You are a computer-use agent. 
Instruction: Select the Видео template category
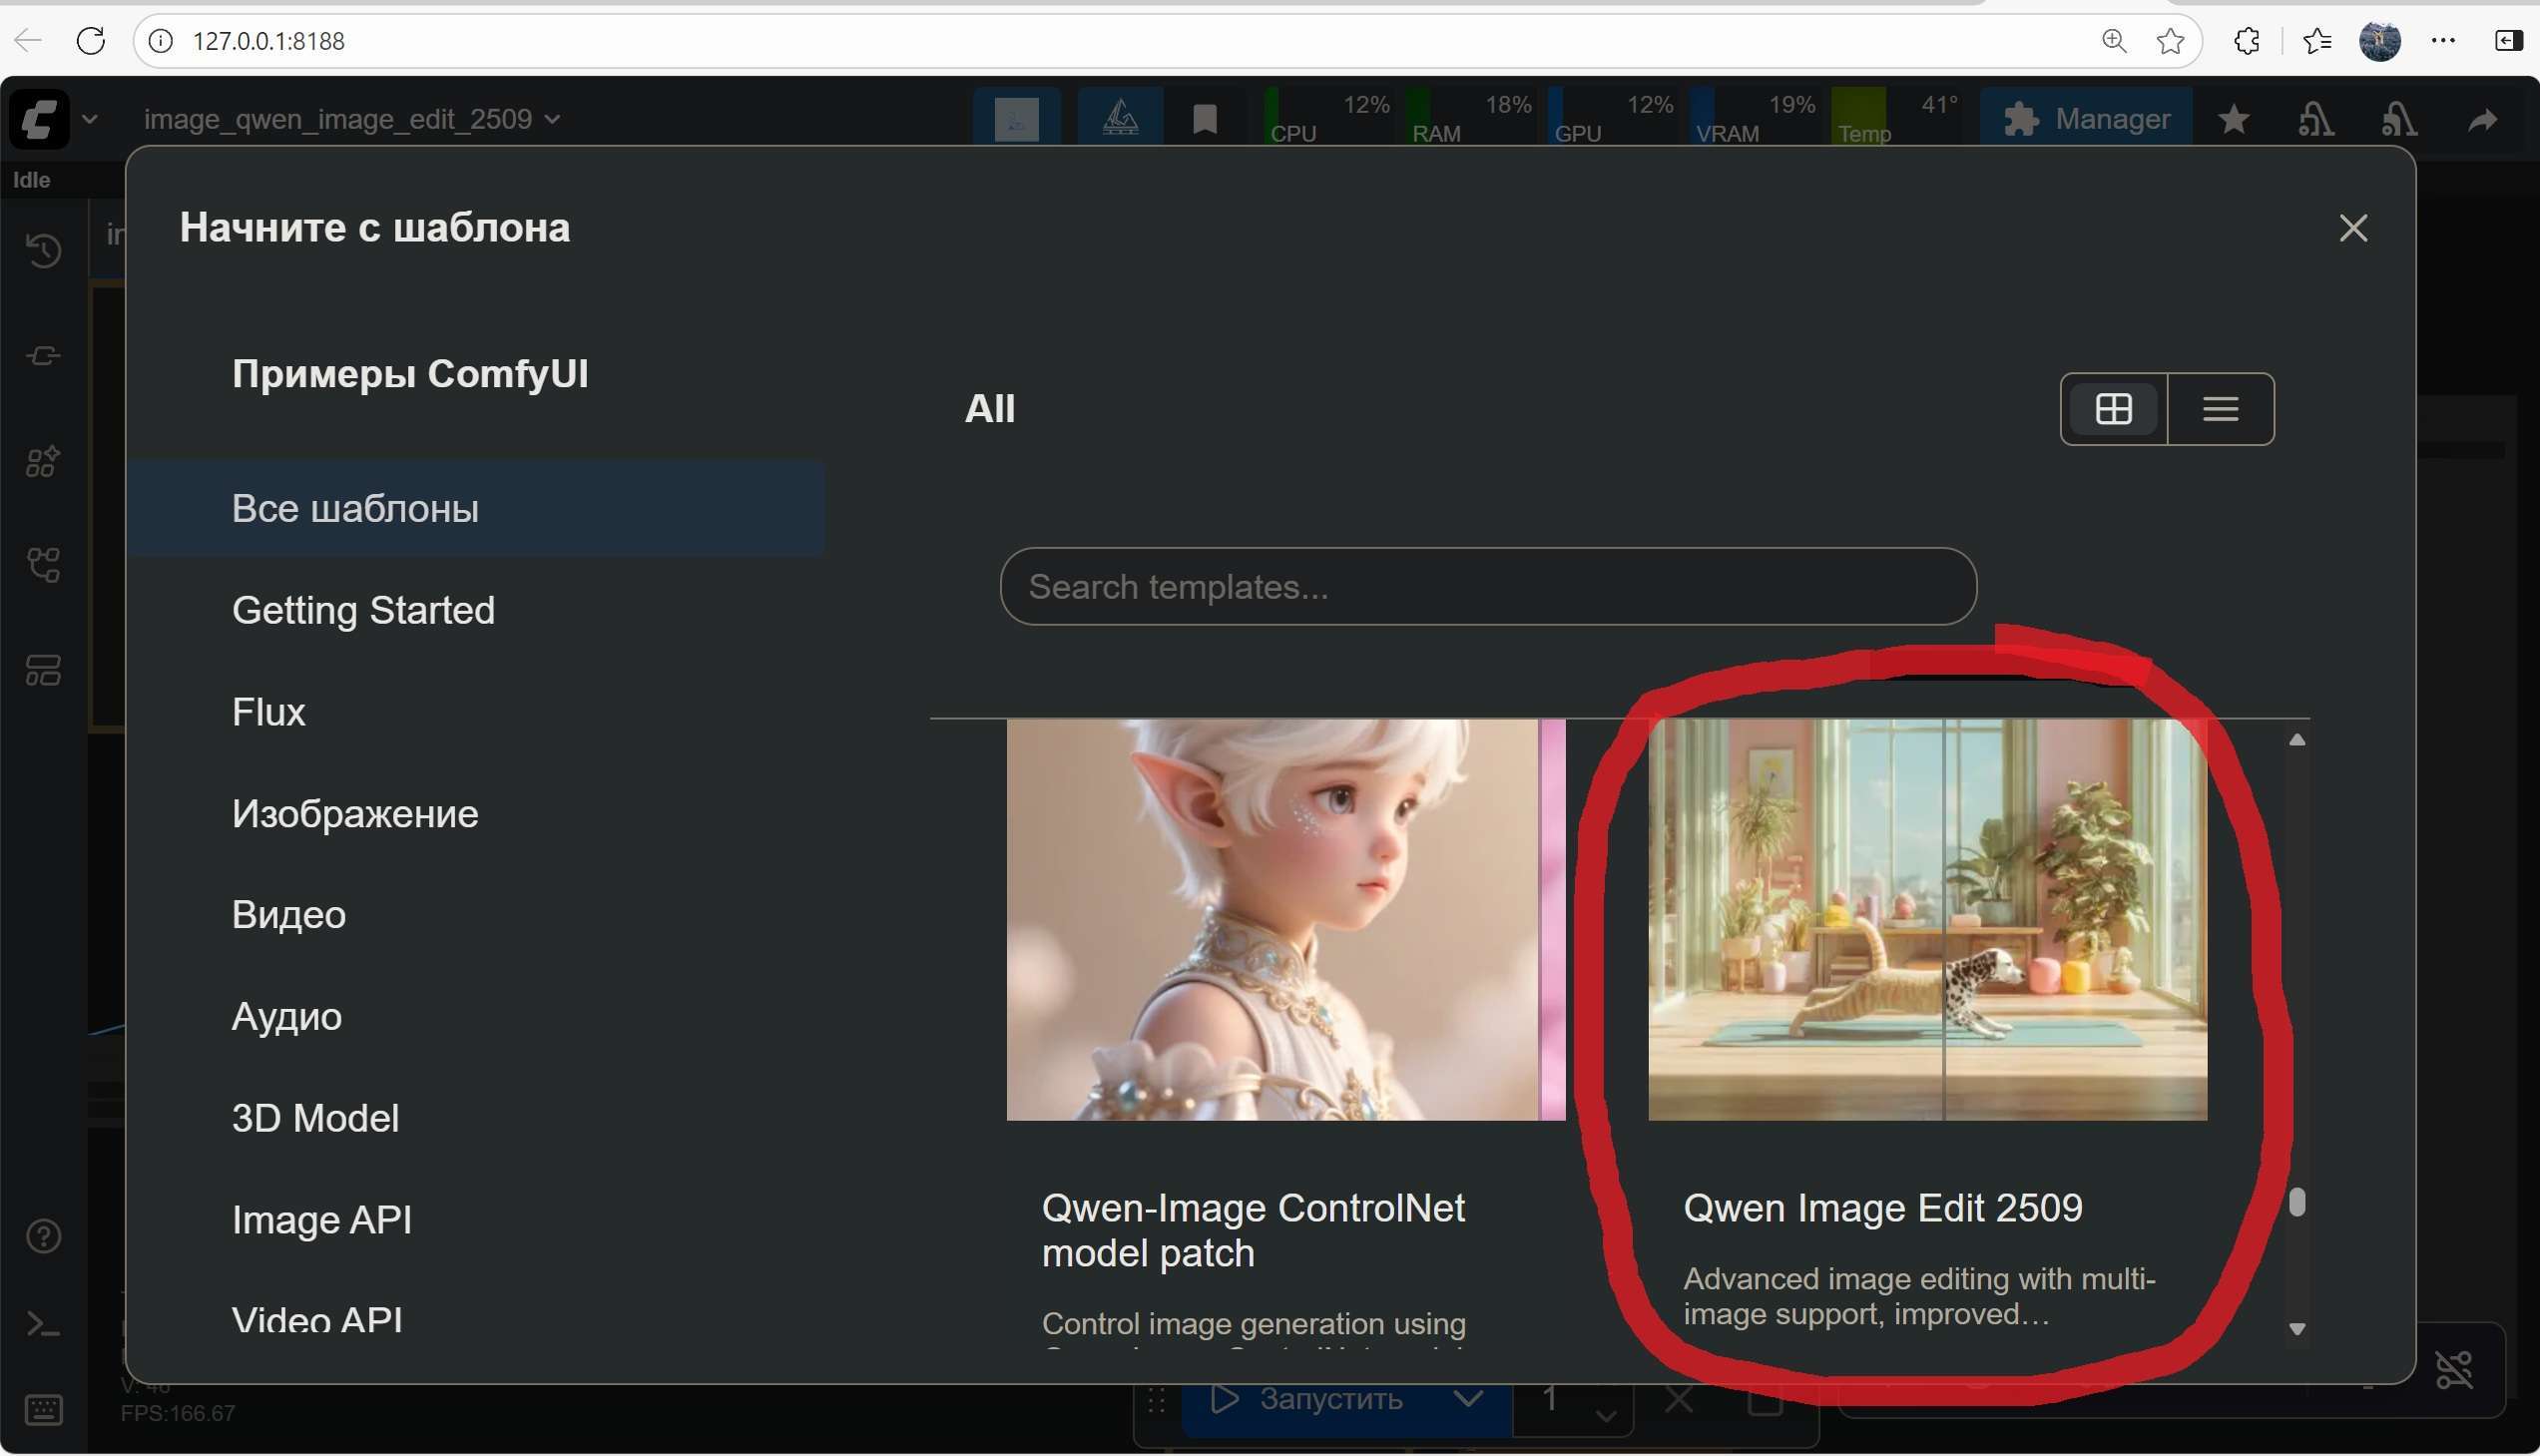point(288,915)
